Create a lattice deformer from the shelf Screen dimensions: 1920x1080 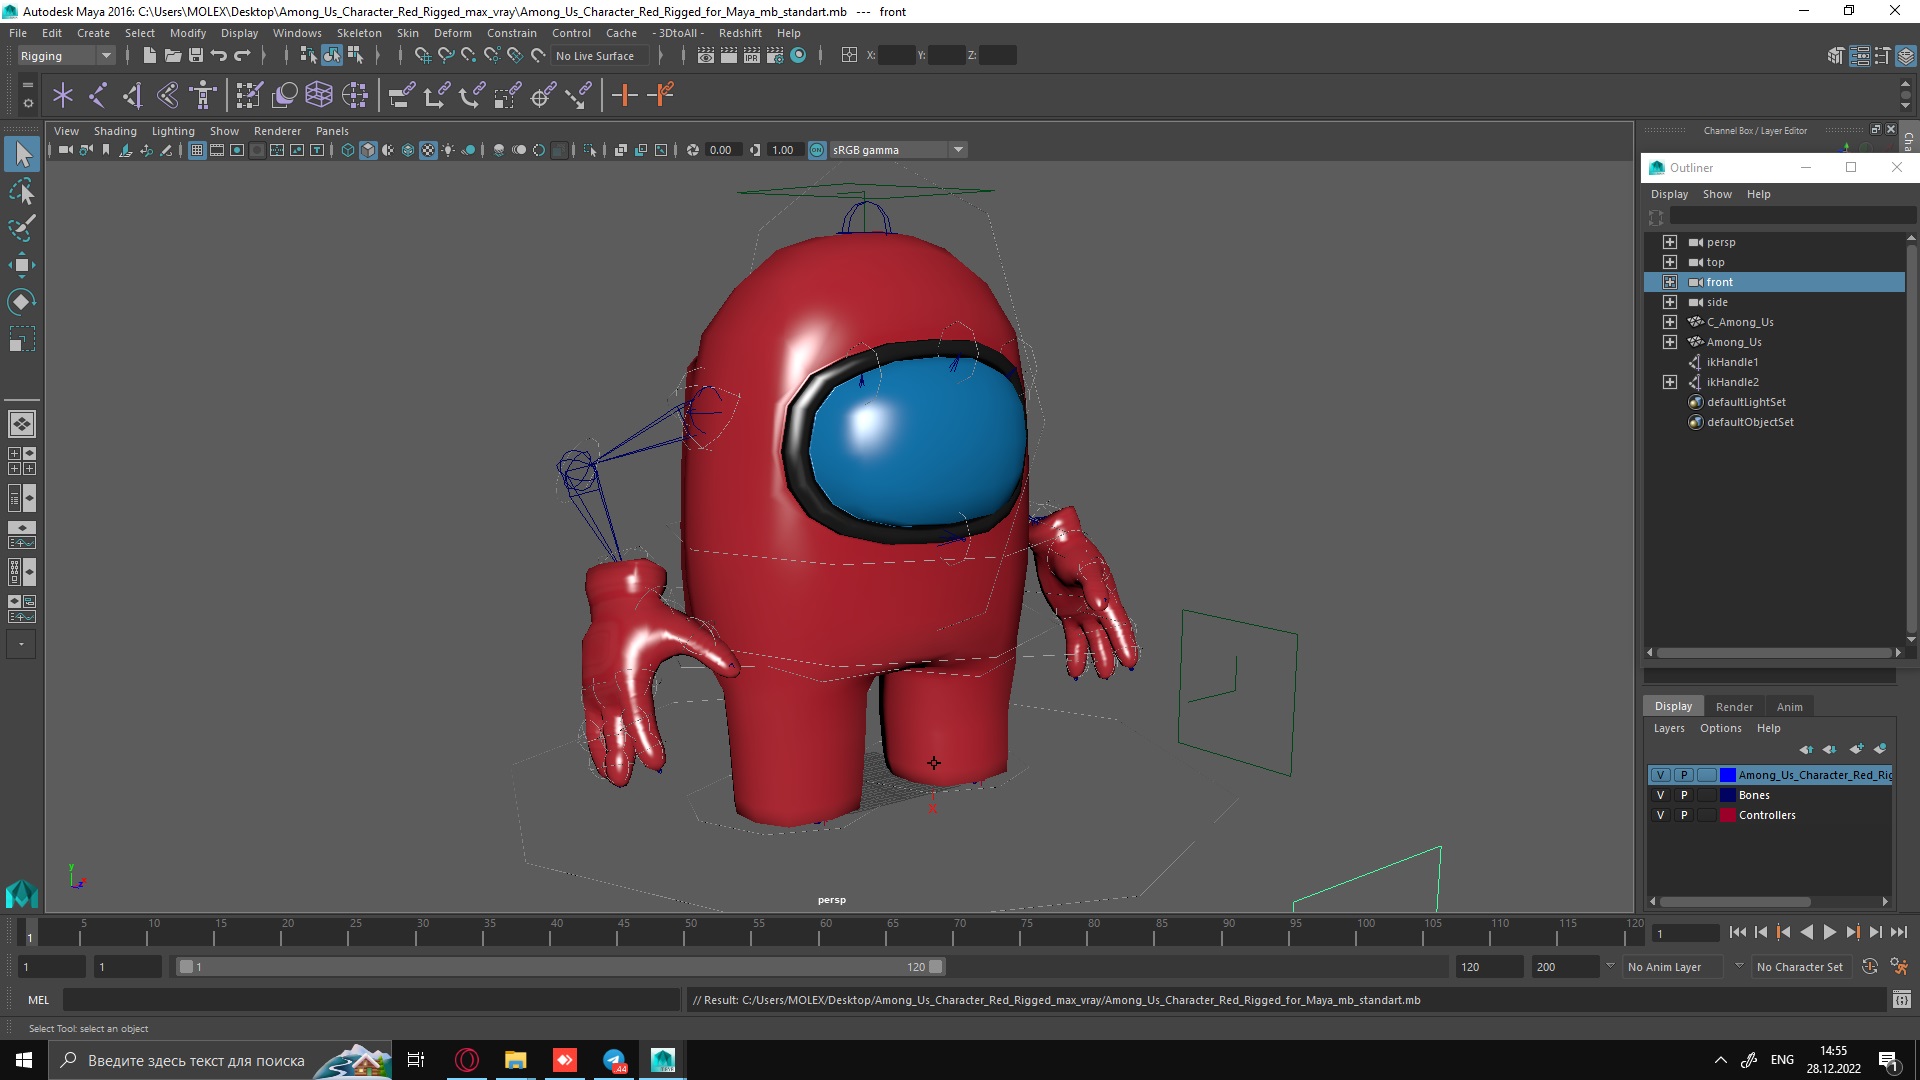click(x=319, y=96)
